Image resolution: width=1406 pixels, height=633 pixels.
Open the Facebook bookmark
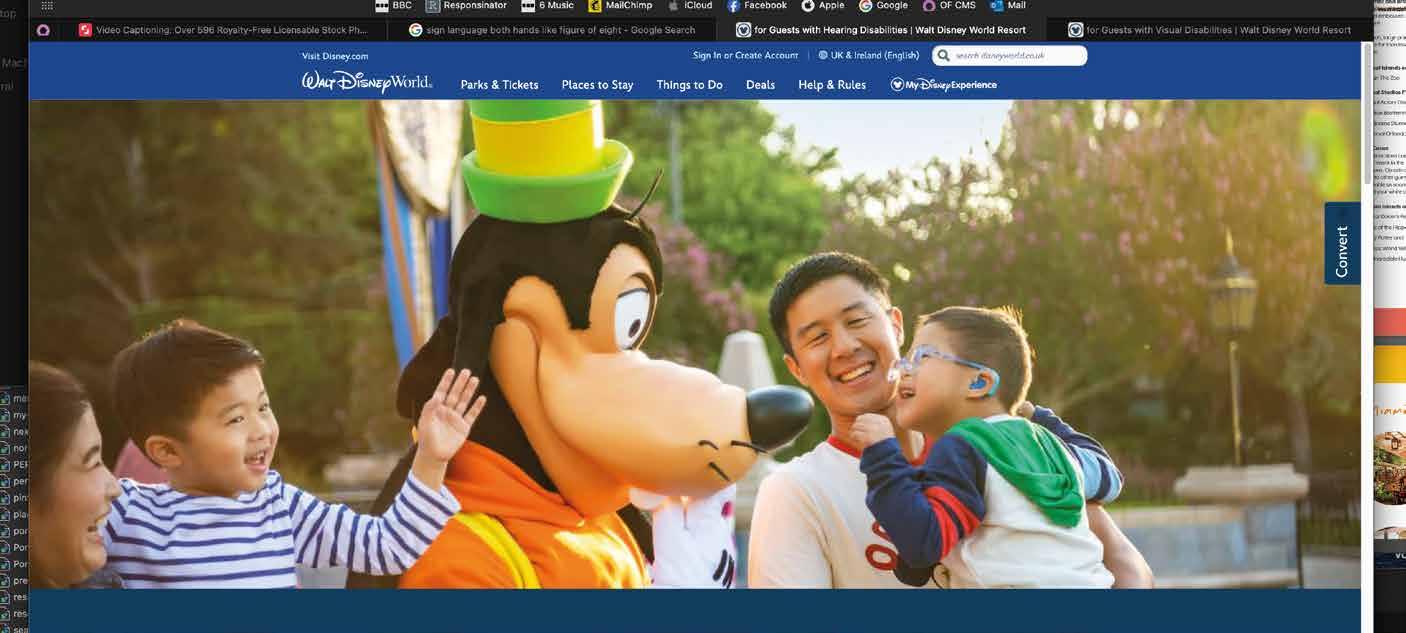(756, 6)
